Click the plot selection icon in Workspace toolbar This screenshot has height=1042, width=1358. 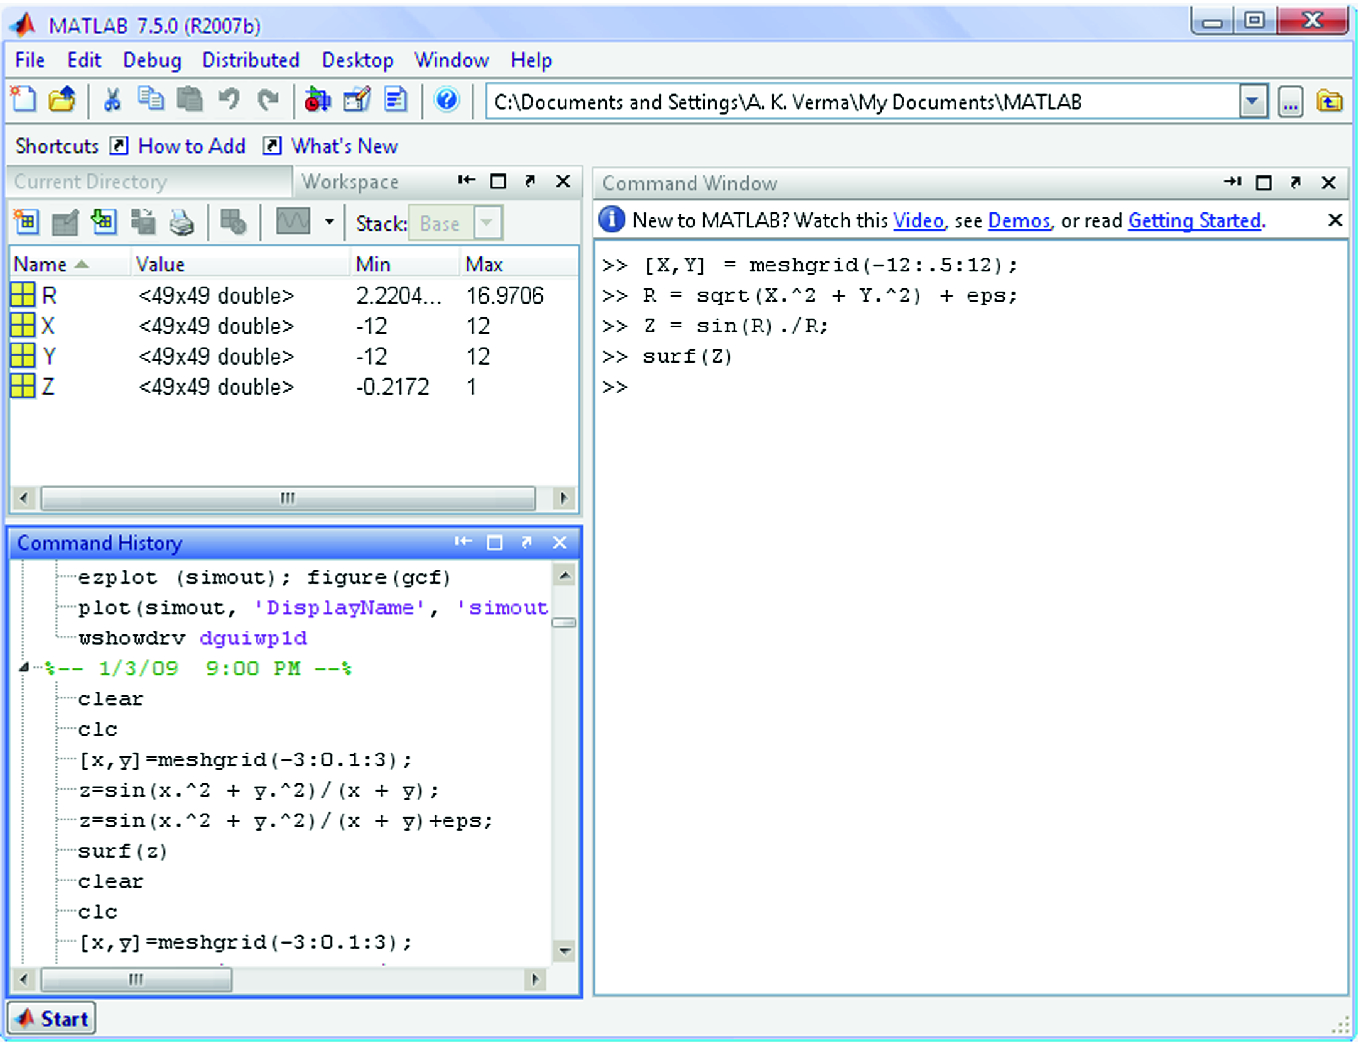pyautogui.click(x=293, y=221)
